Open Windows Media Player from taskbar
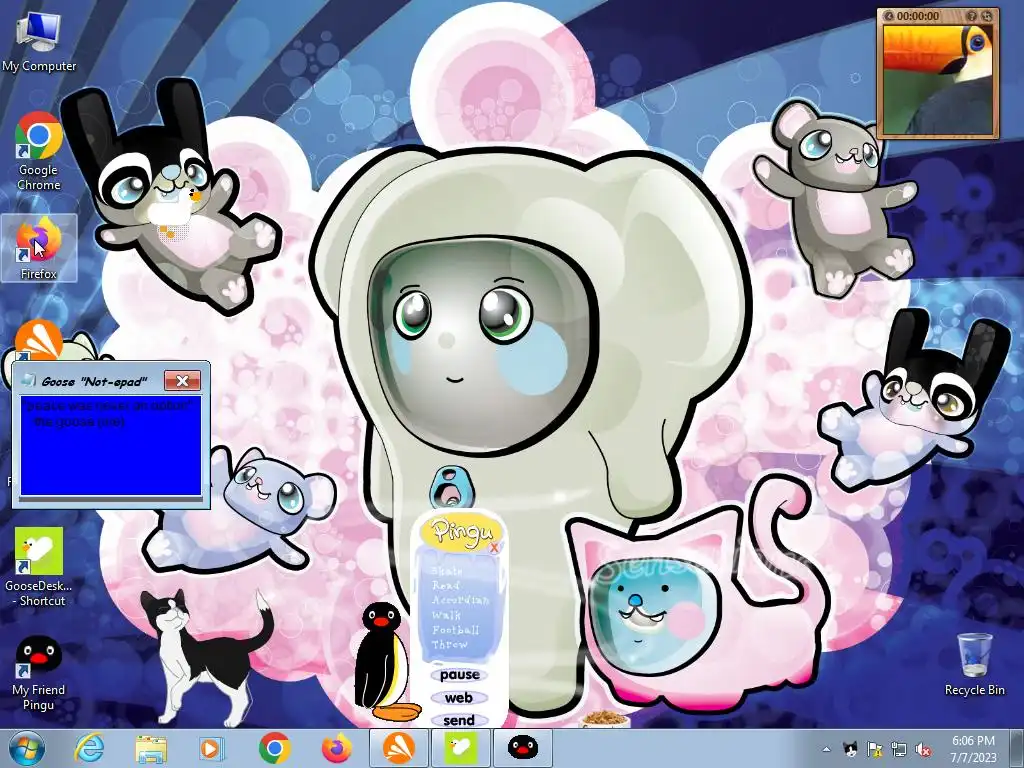The height and width of the screenshot is (768, 1024). click(x=211, y=748)
